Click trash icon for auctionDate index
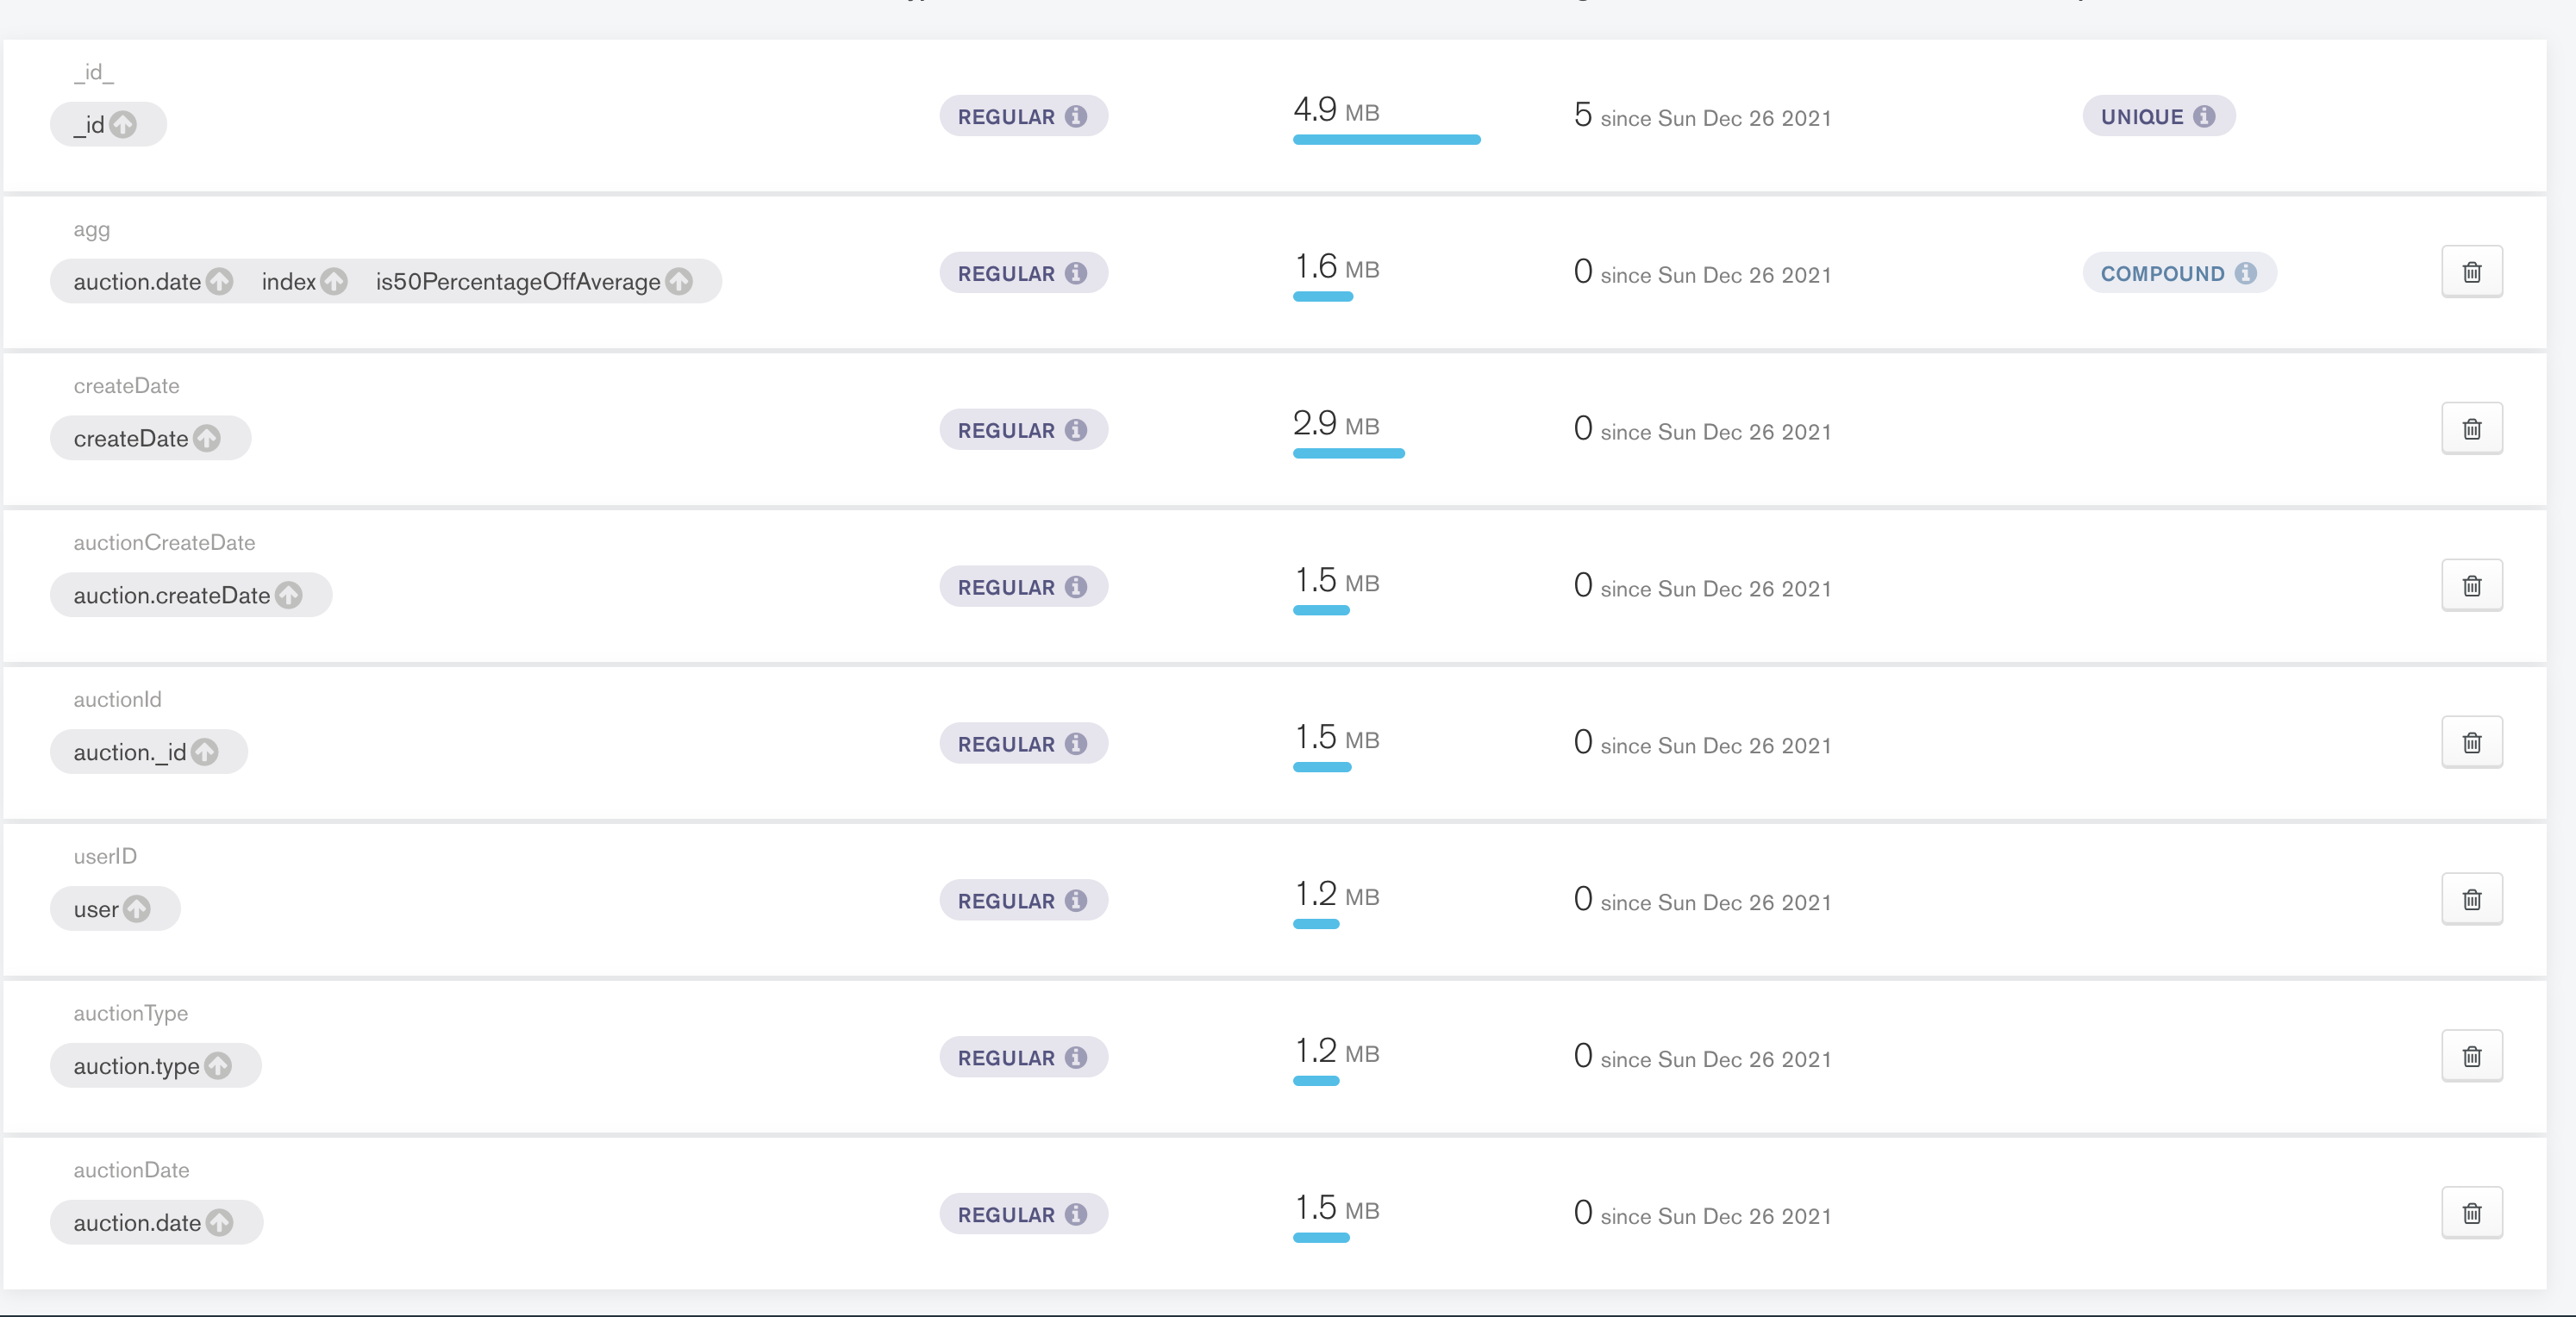 coord(2471,1214)
